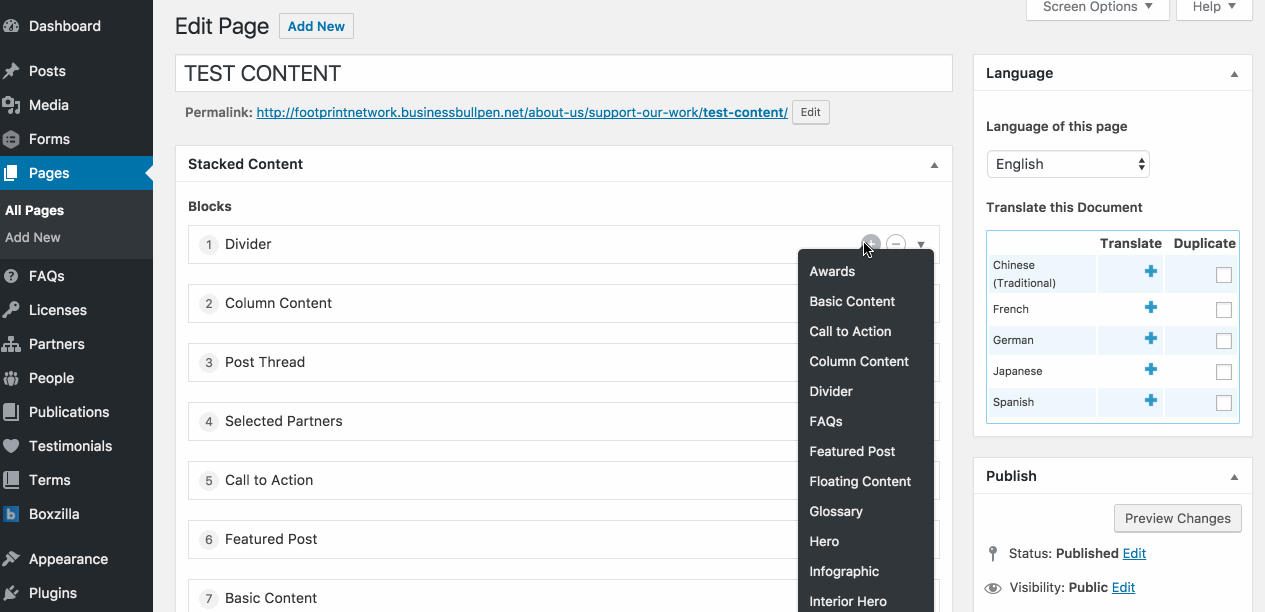Open the English language select box
Viewport: 1265px width, 612px height.
[x=1068, y=164]
